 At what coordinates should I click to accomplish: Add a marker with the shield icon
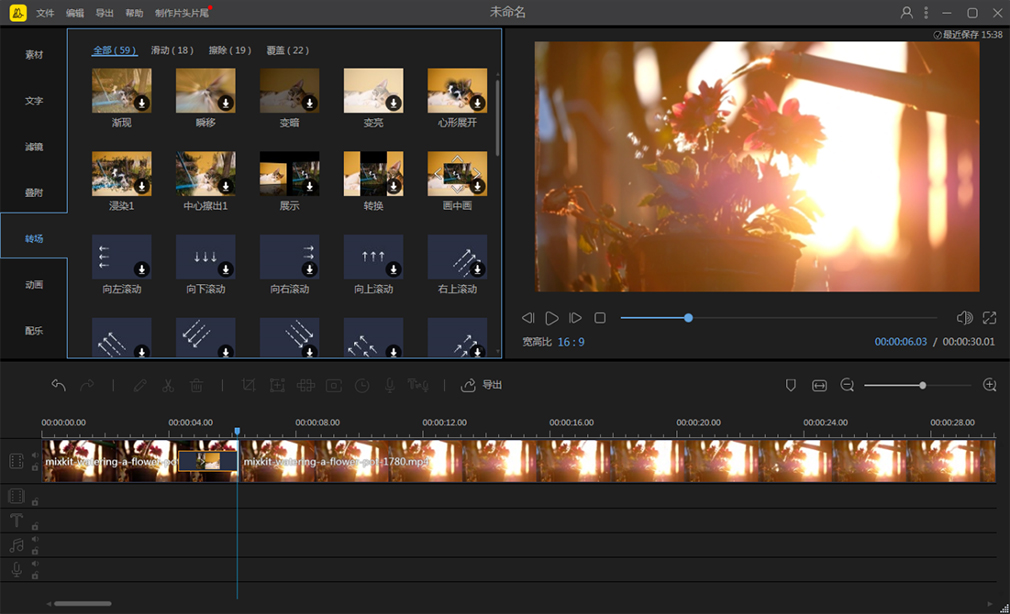pyautogui.click(x=791, y=385)
